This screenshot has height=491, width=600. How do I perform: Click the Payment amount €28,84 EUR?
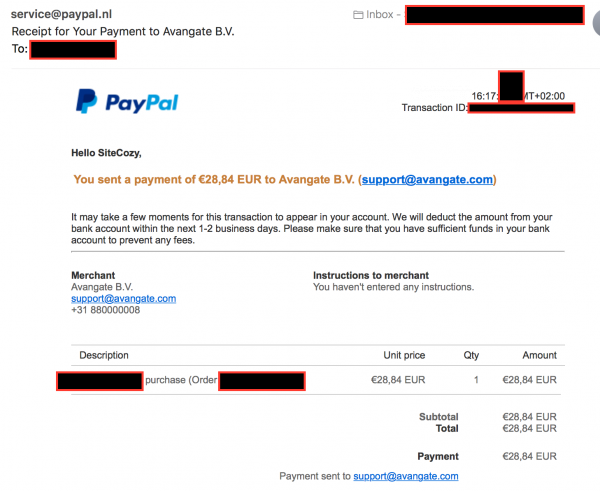[x=530, y=456]
